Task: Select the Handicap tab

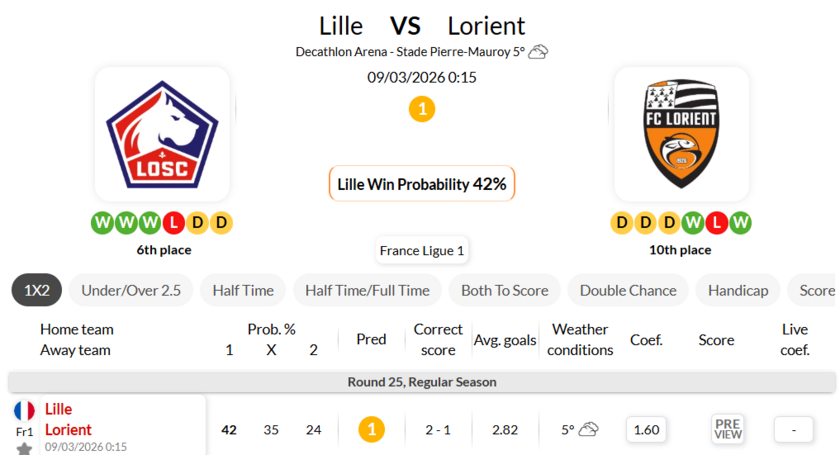Action: pos(738,290)
